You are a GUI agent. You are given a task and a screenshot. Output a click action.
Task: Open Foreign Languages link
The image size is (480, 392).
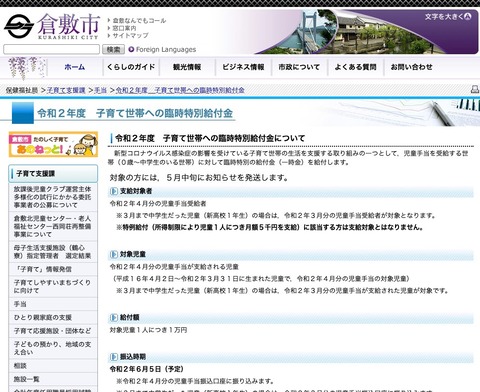pos(166,49)
